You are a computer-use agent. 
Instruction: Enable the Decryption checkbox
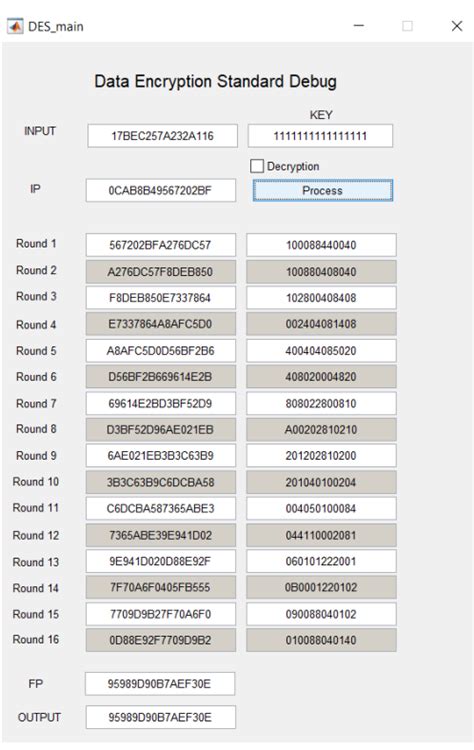[257, 166]
